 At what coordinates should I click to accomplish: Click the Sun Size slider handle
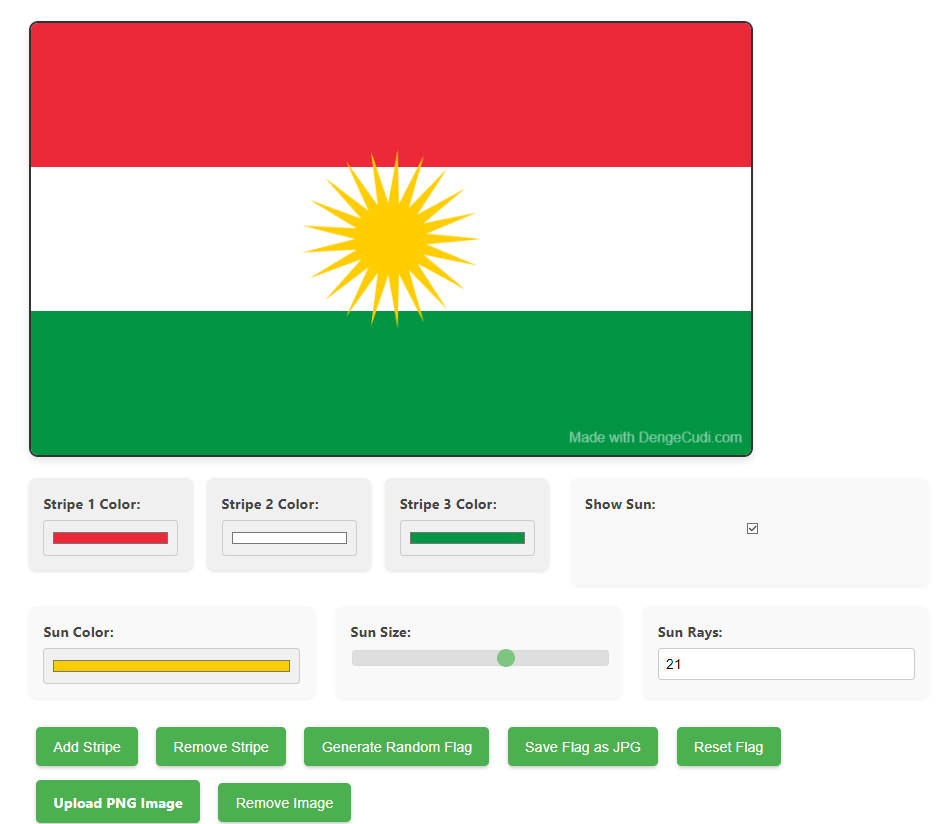click(x=506, y=658)
